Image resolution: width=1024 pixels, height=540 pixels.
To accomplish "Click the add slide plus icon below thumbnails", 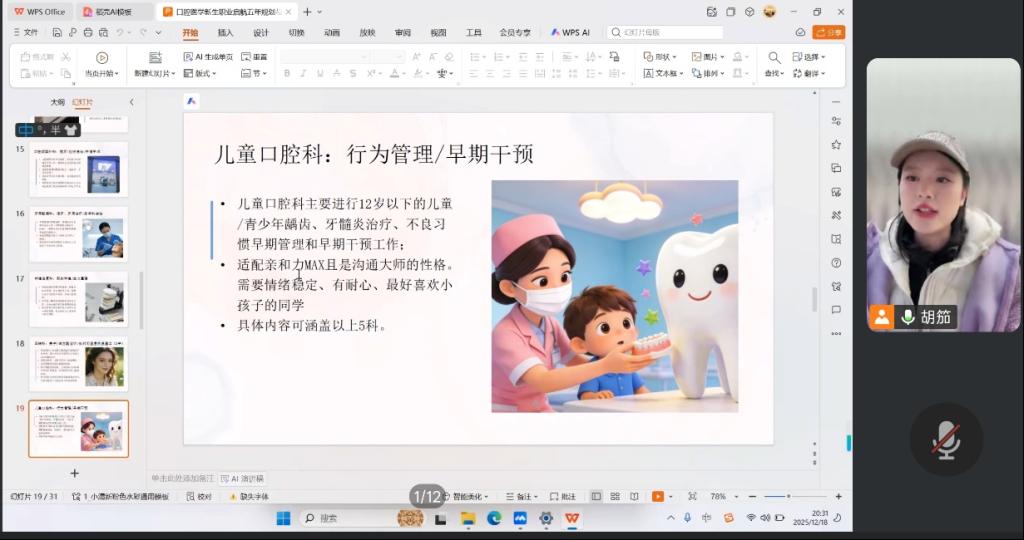I will (x=74, y=473).
